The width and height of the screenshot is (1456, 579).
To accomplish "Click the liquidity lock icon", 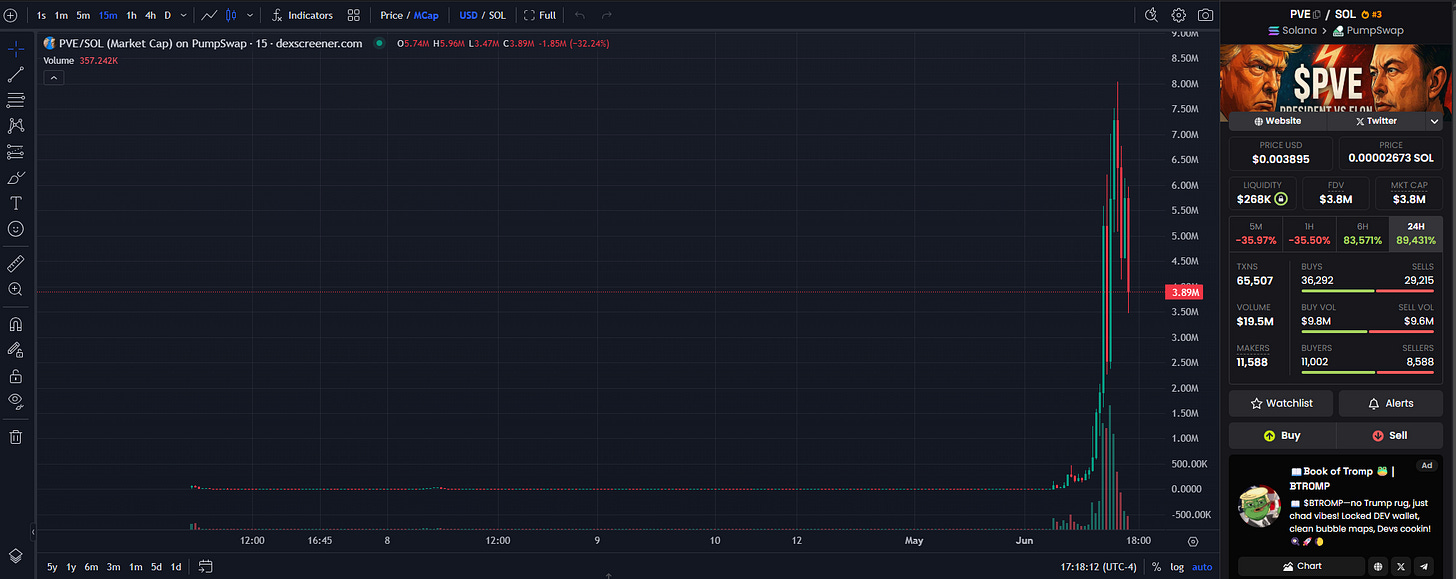I will click(1281, 199).
